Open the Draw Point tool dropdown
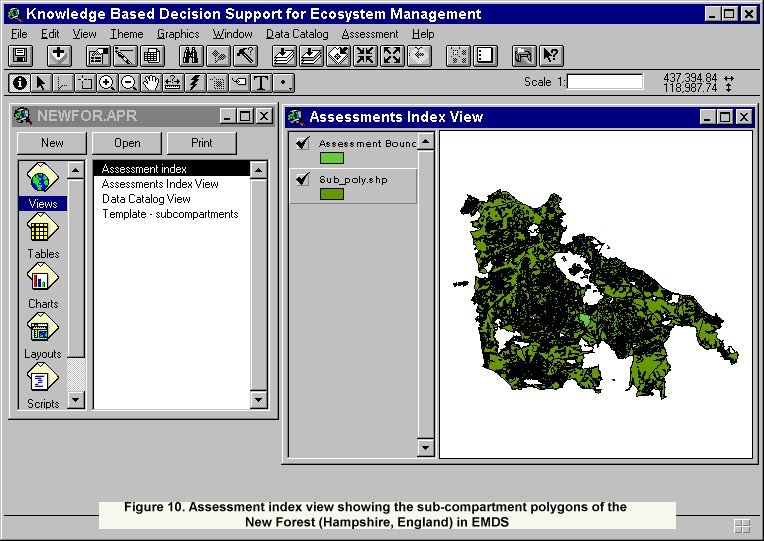Image resolution: width=764 pixels, height=541 pixels. 284,83
